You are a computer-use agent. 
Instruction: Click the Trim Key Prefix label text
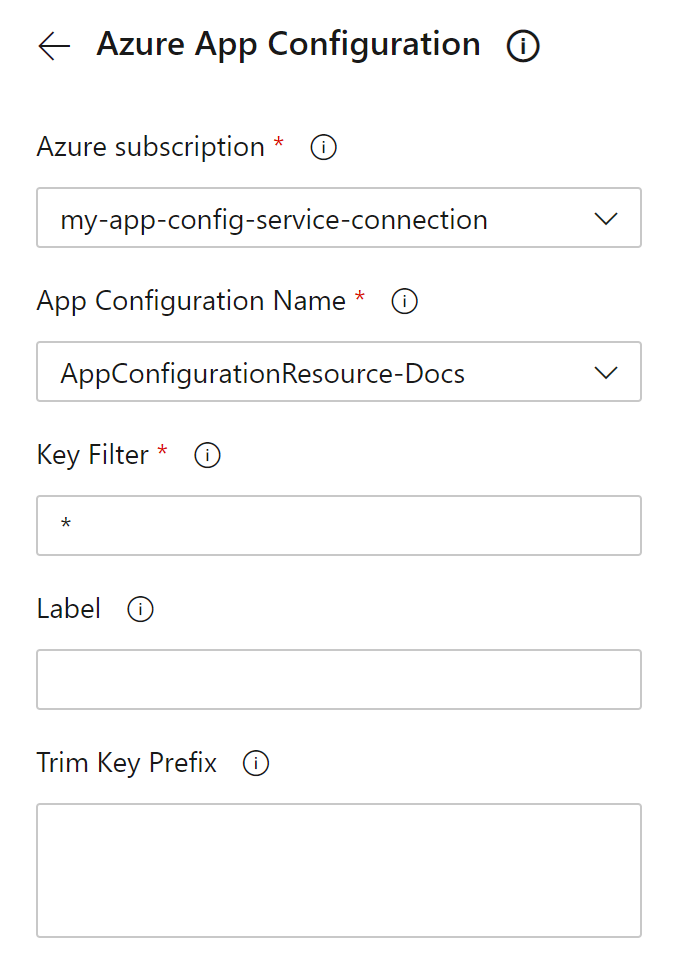[127, 763]
